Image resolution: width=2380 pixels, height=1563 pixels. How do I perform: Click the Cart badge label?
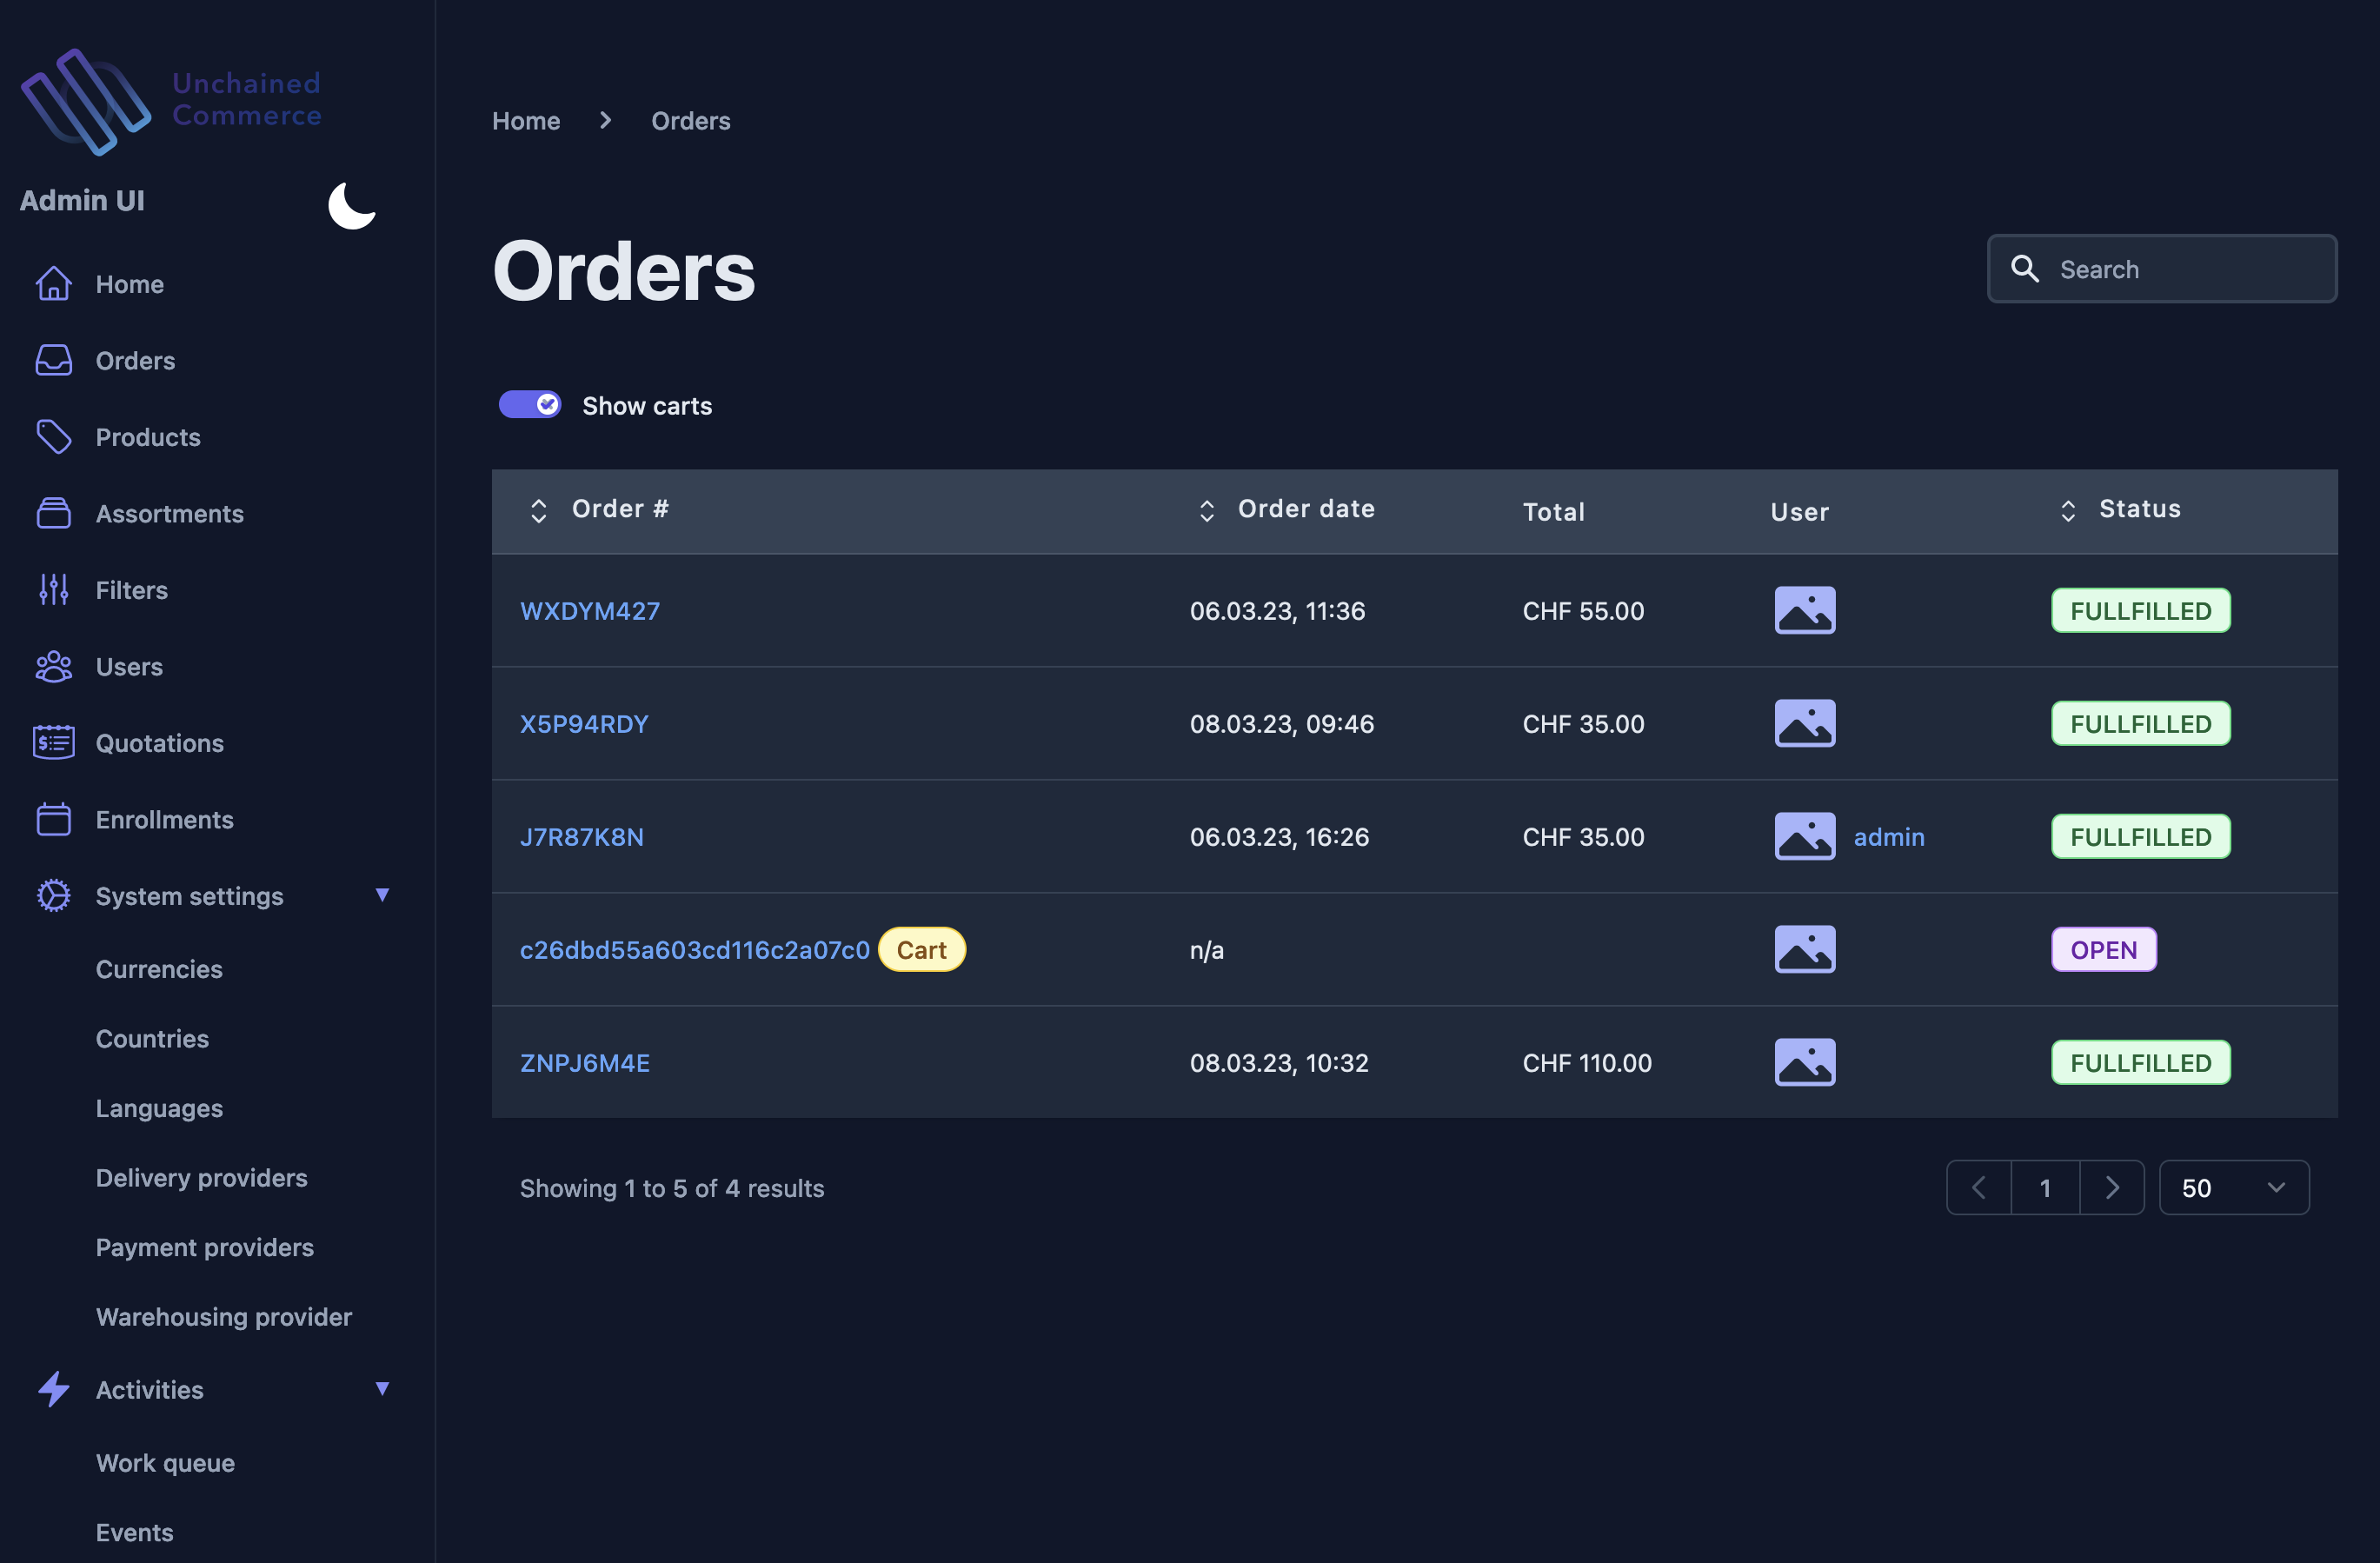point(921,949)
